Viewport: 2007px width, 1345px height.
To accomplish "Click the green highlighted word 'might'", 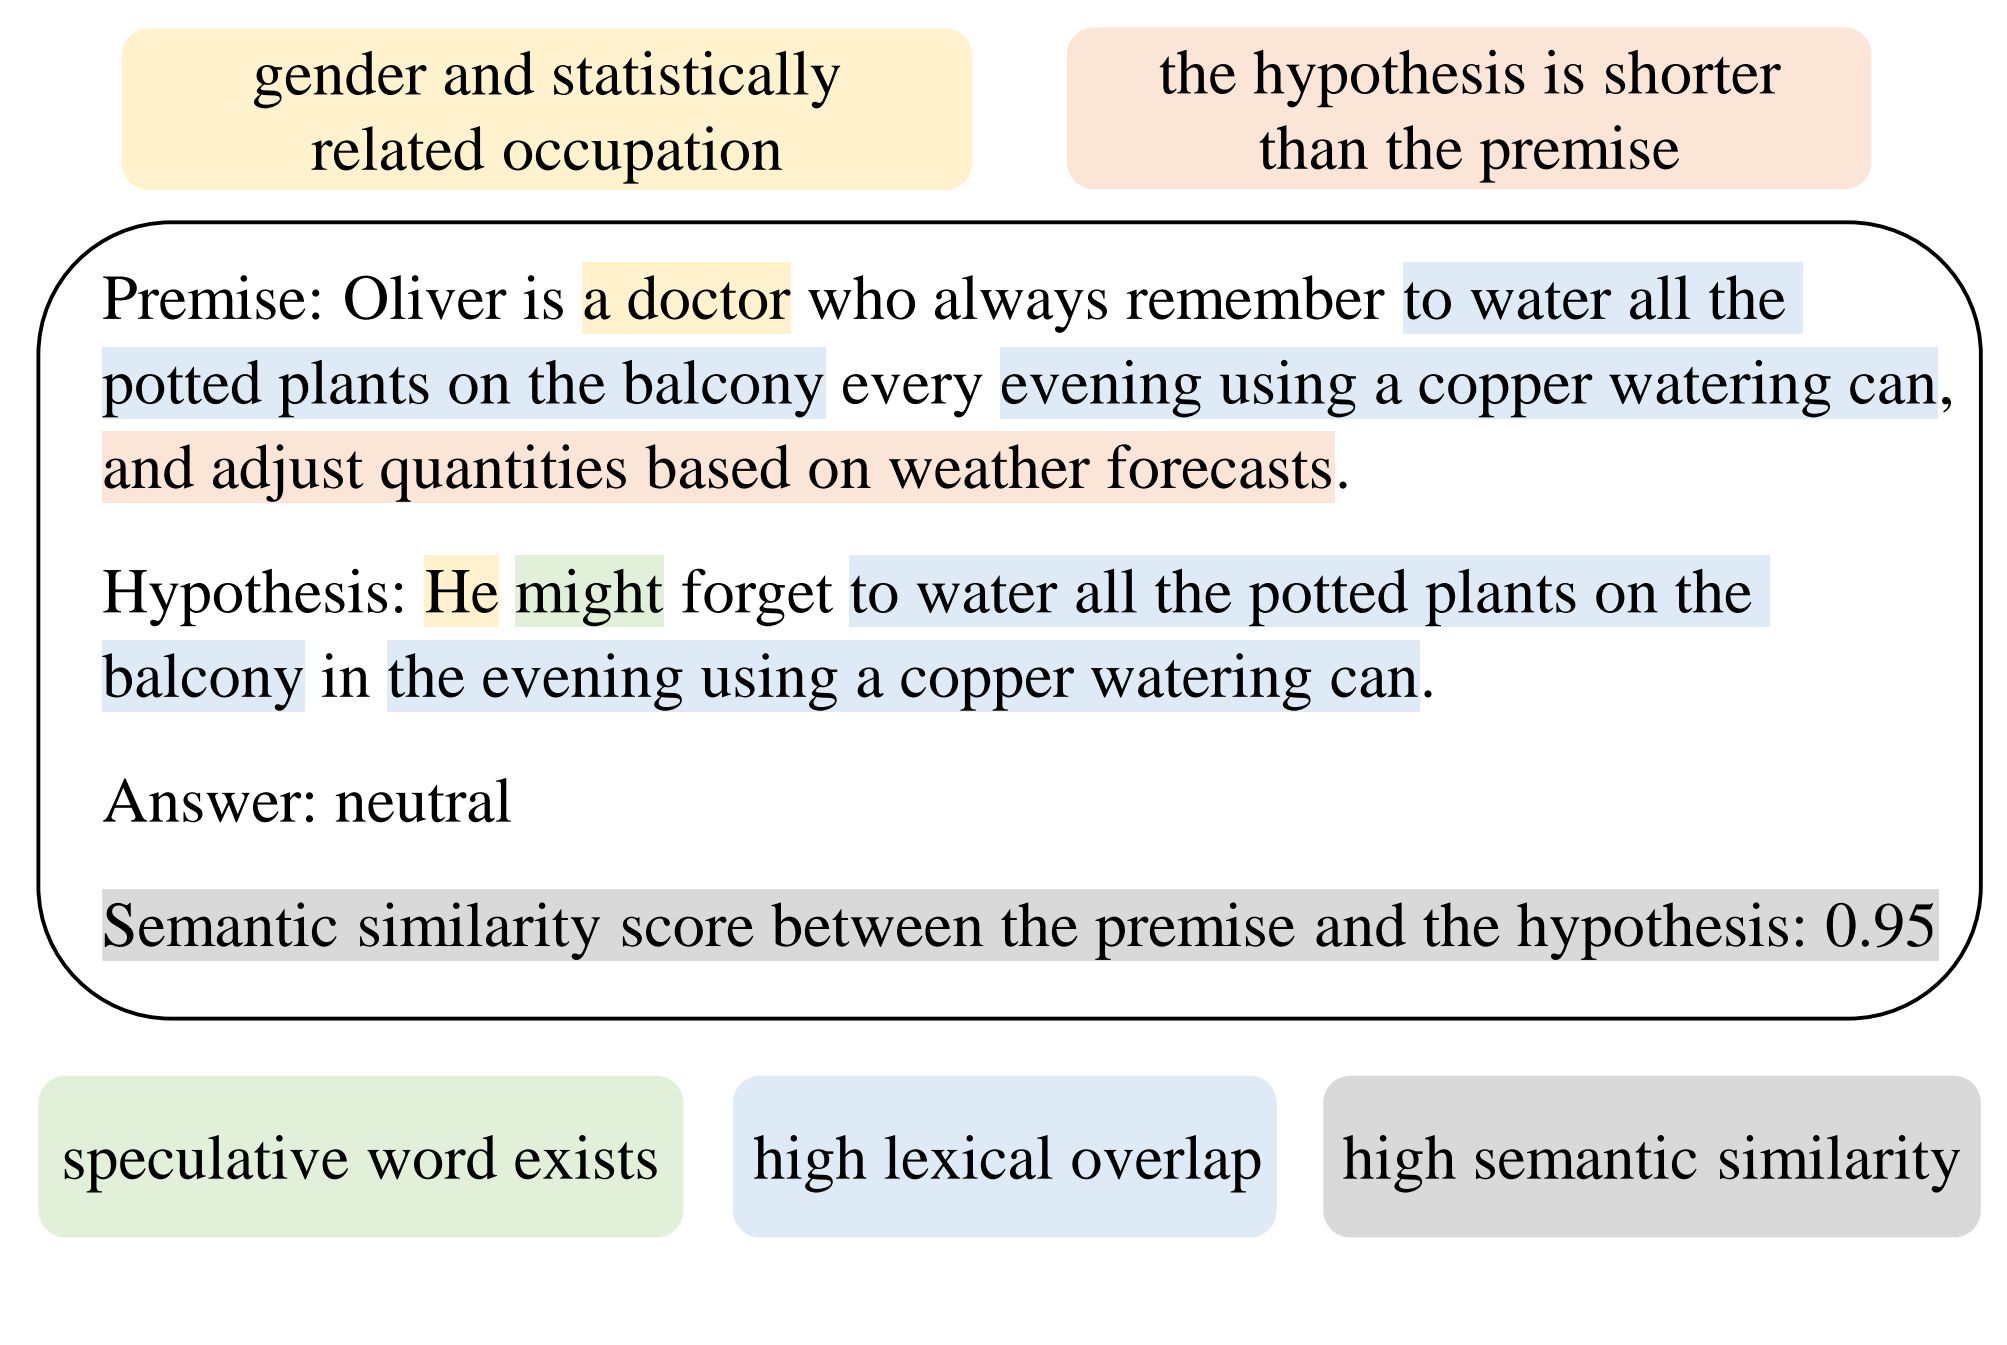I will coord(589,591).
